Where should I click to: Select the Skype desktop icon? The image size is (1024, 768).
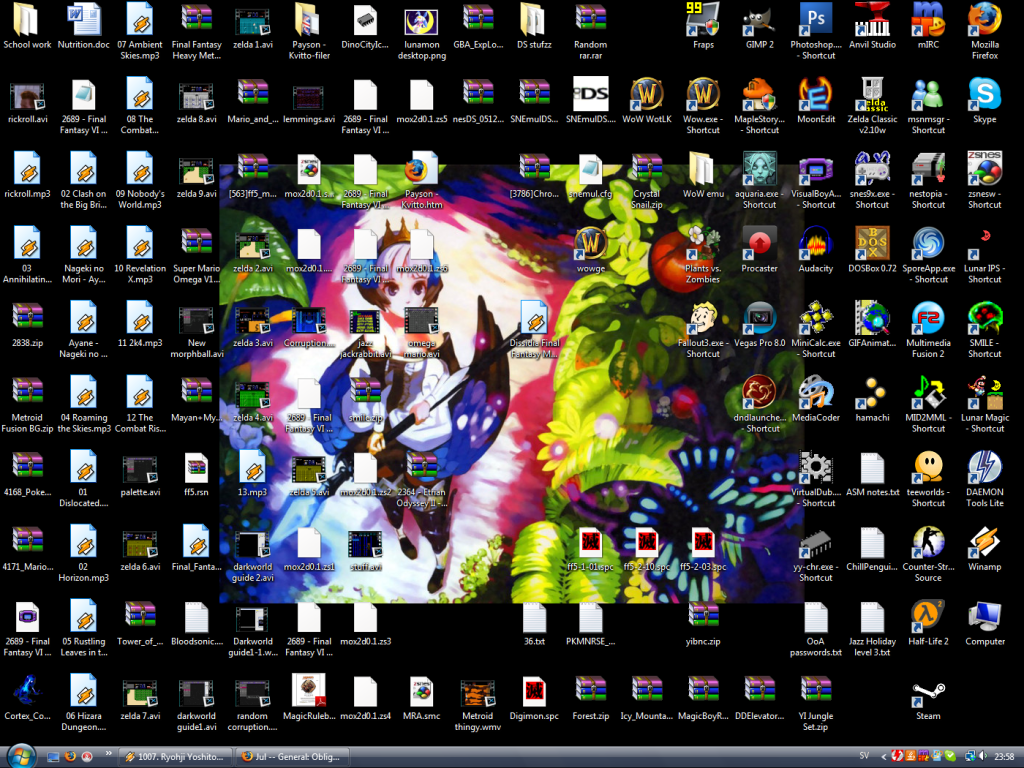coord(984,95)
